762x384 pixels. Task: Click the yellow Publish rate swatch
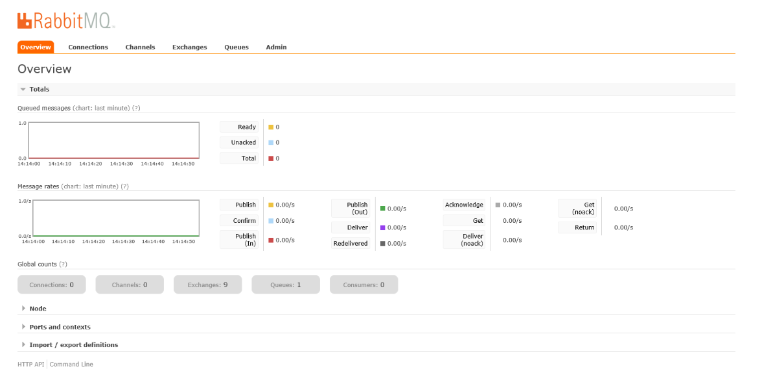271,205
